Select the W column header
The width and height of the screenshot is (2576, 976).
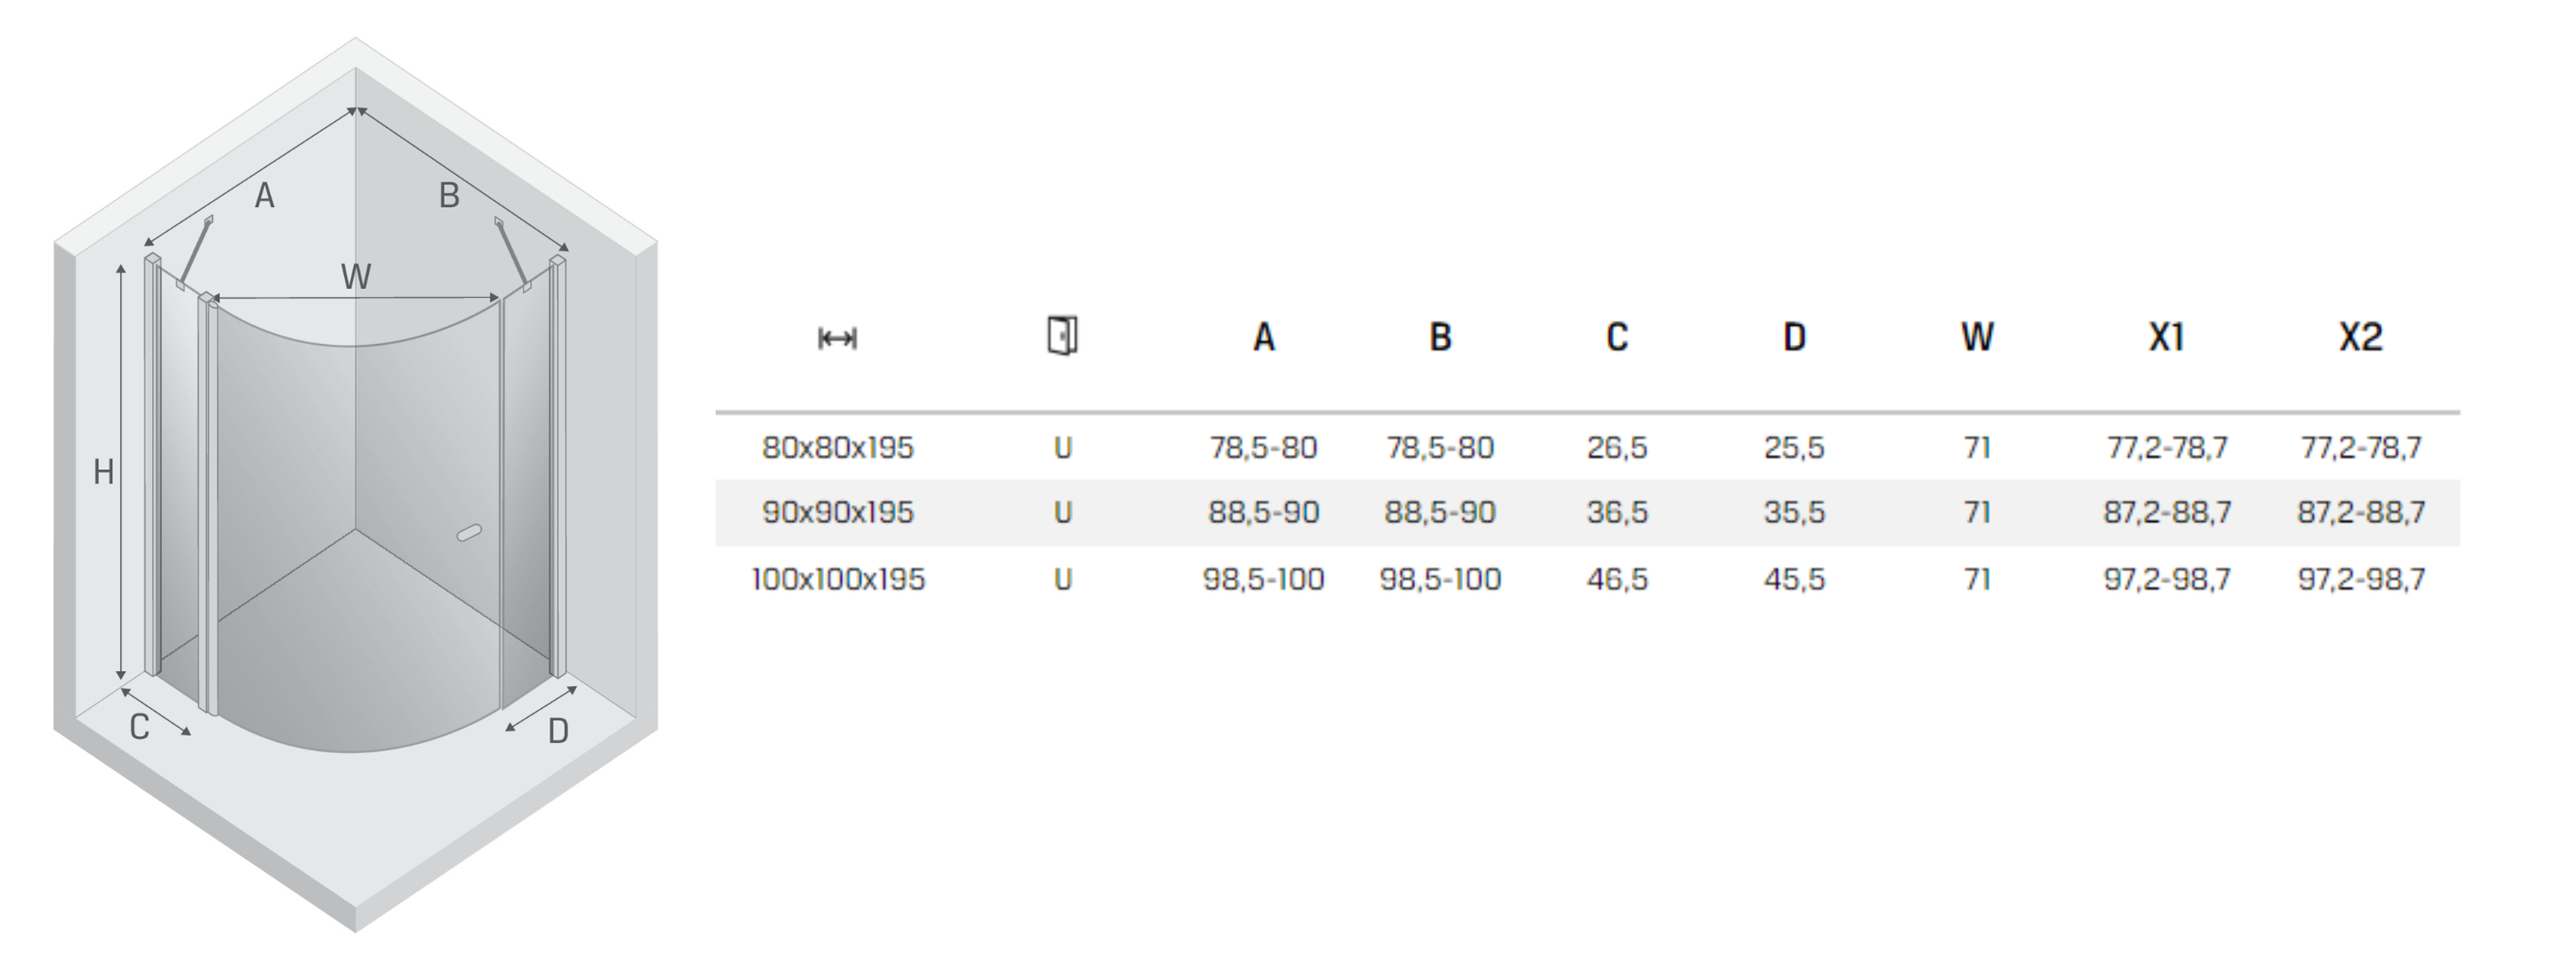point(1977,338)
